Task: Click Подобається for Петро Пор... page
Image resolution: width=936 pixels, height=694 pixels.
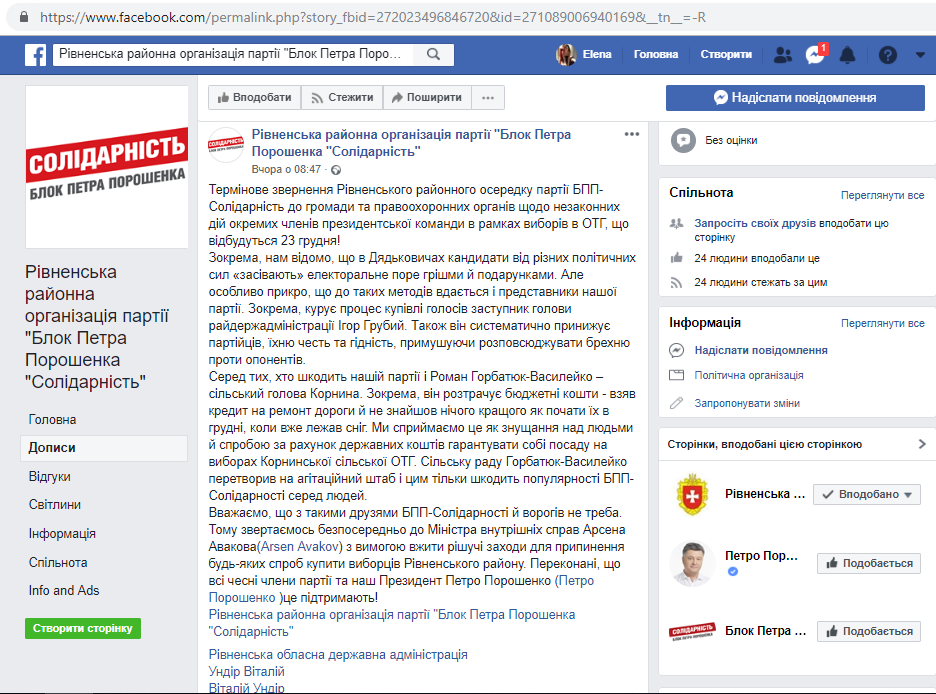Action: [869, 563]
